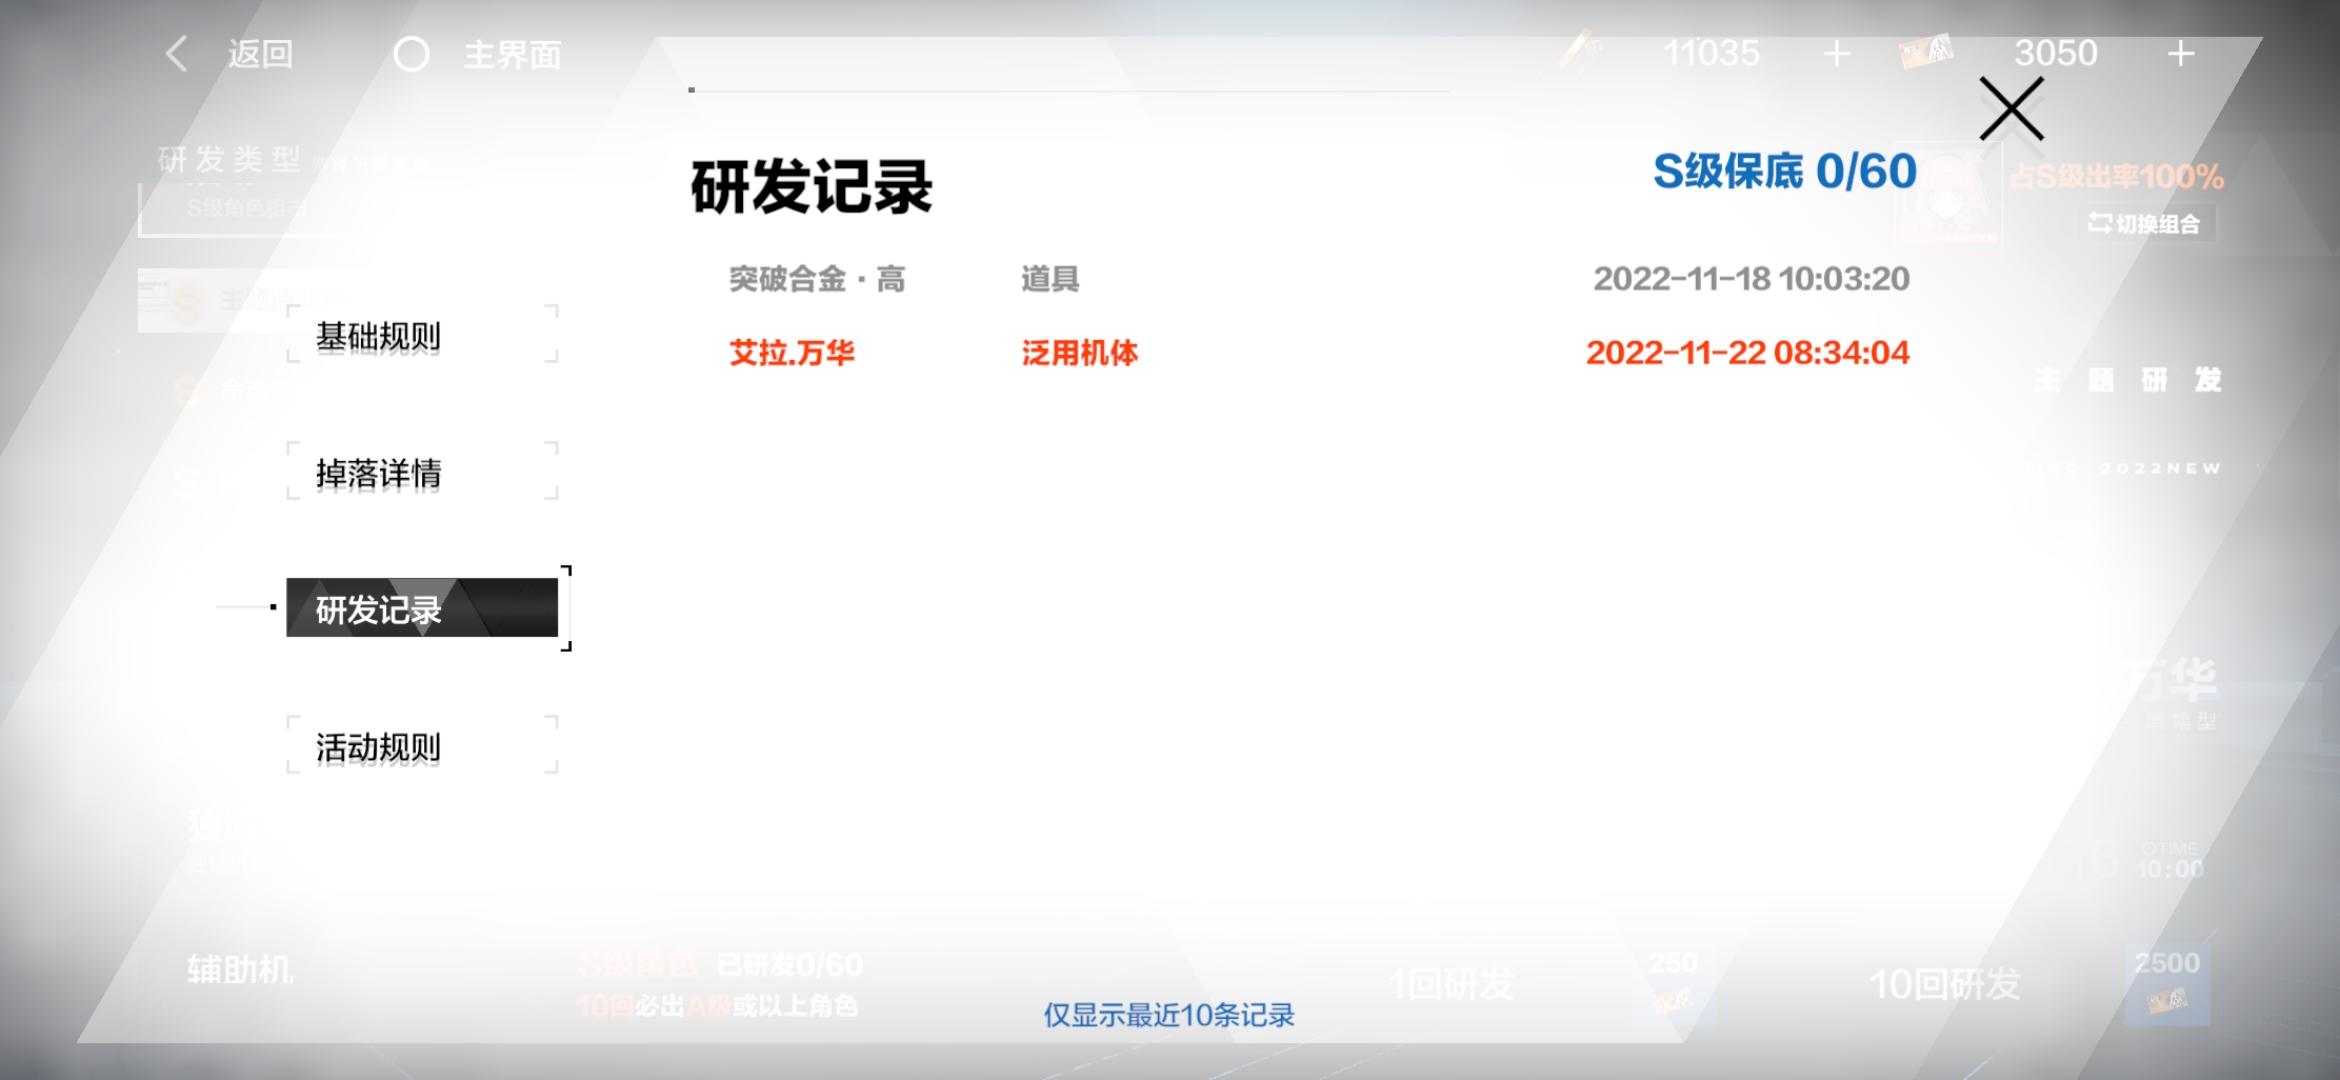Click the timestamp 2022-11-18 10:03:20
2340x1080 pixels.
(1751, 278)
